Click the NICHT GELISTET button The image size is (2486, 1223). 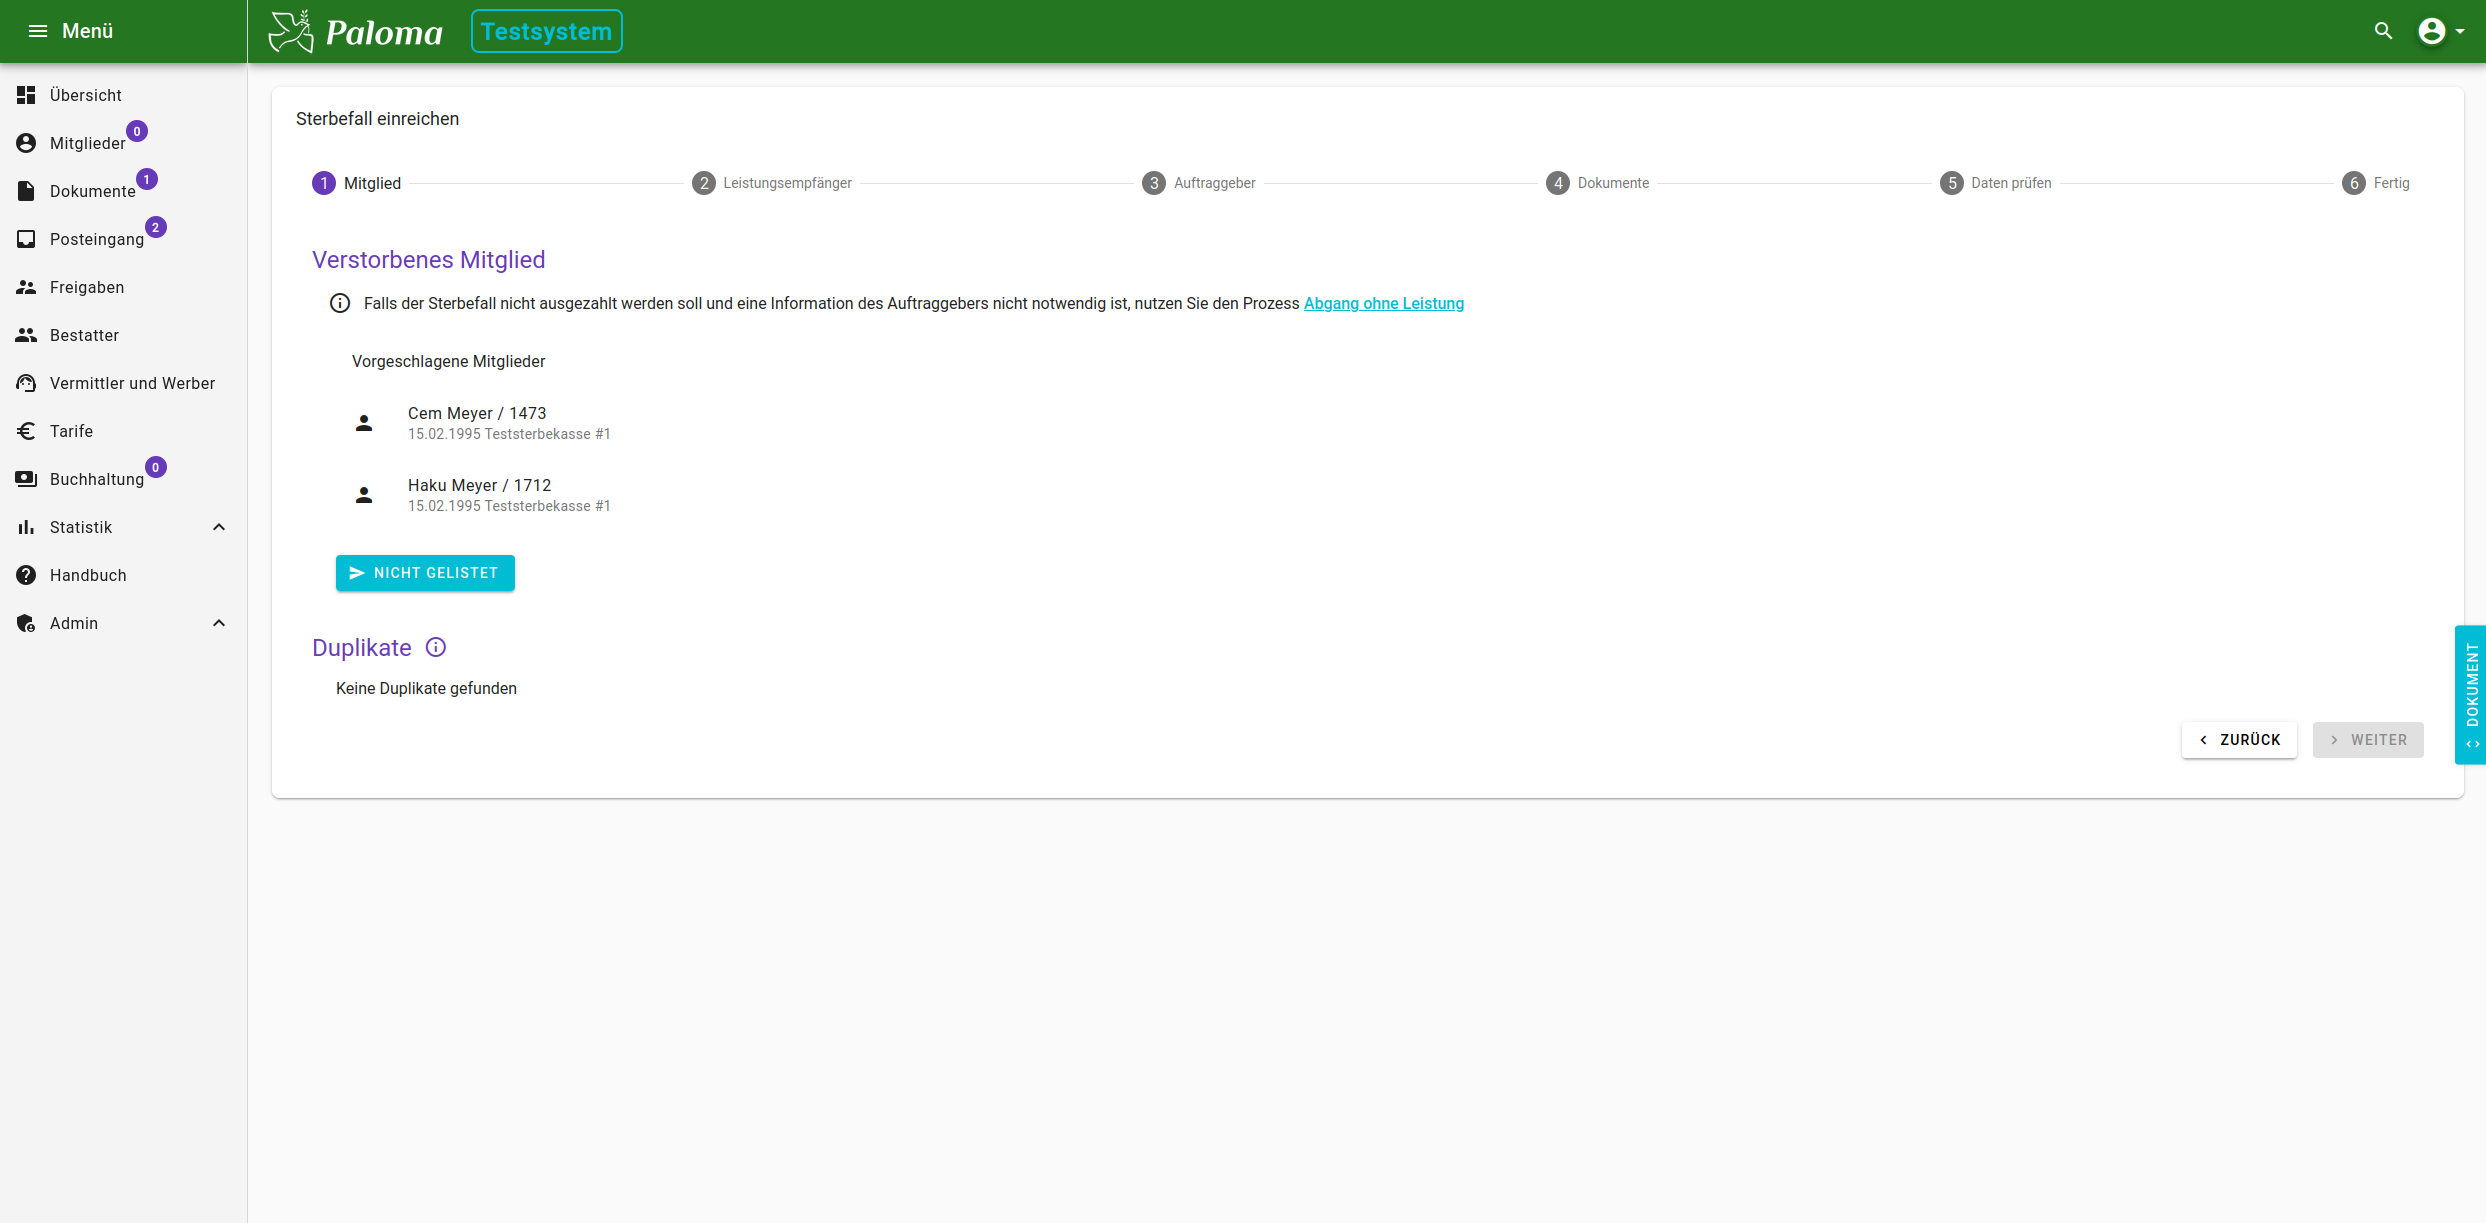coord(425,573)
